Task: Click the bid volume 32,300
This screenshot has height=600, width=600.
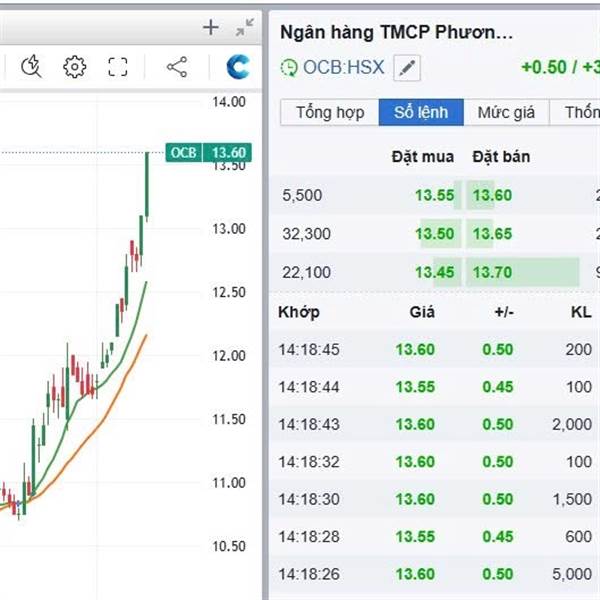Action: [307, 234]
